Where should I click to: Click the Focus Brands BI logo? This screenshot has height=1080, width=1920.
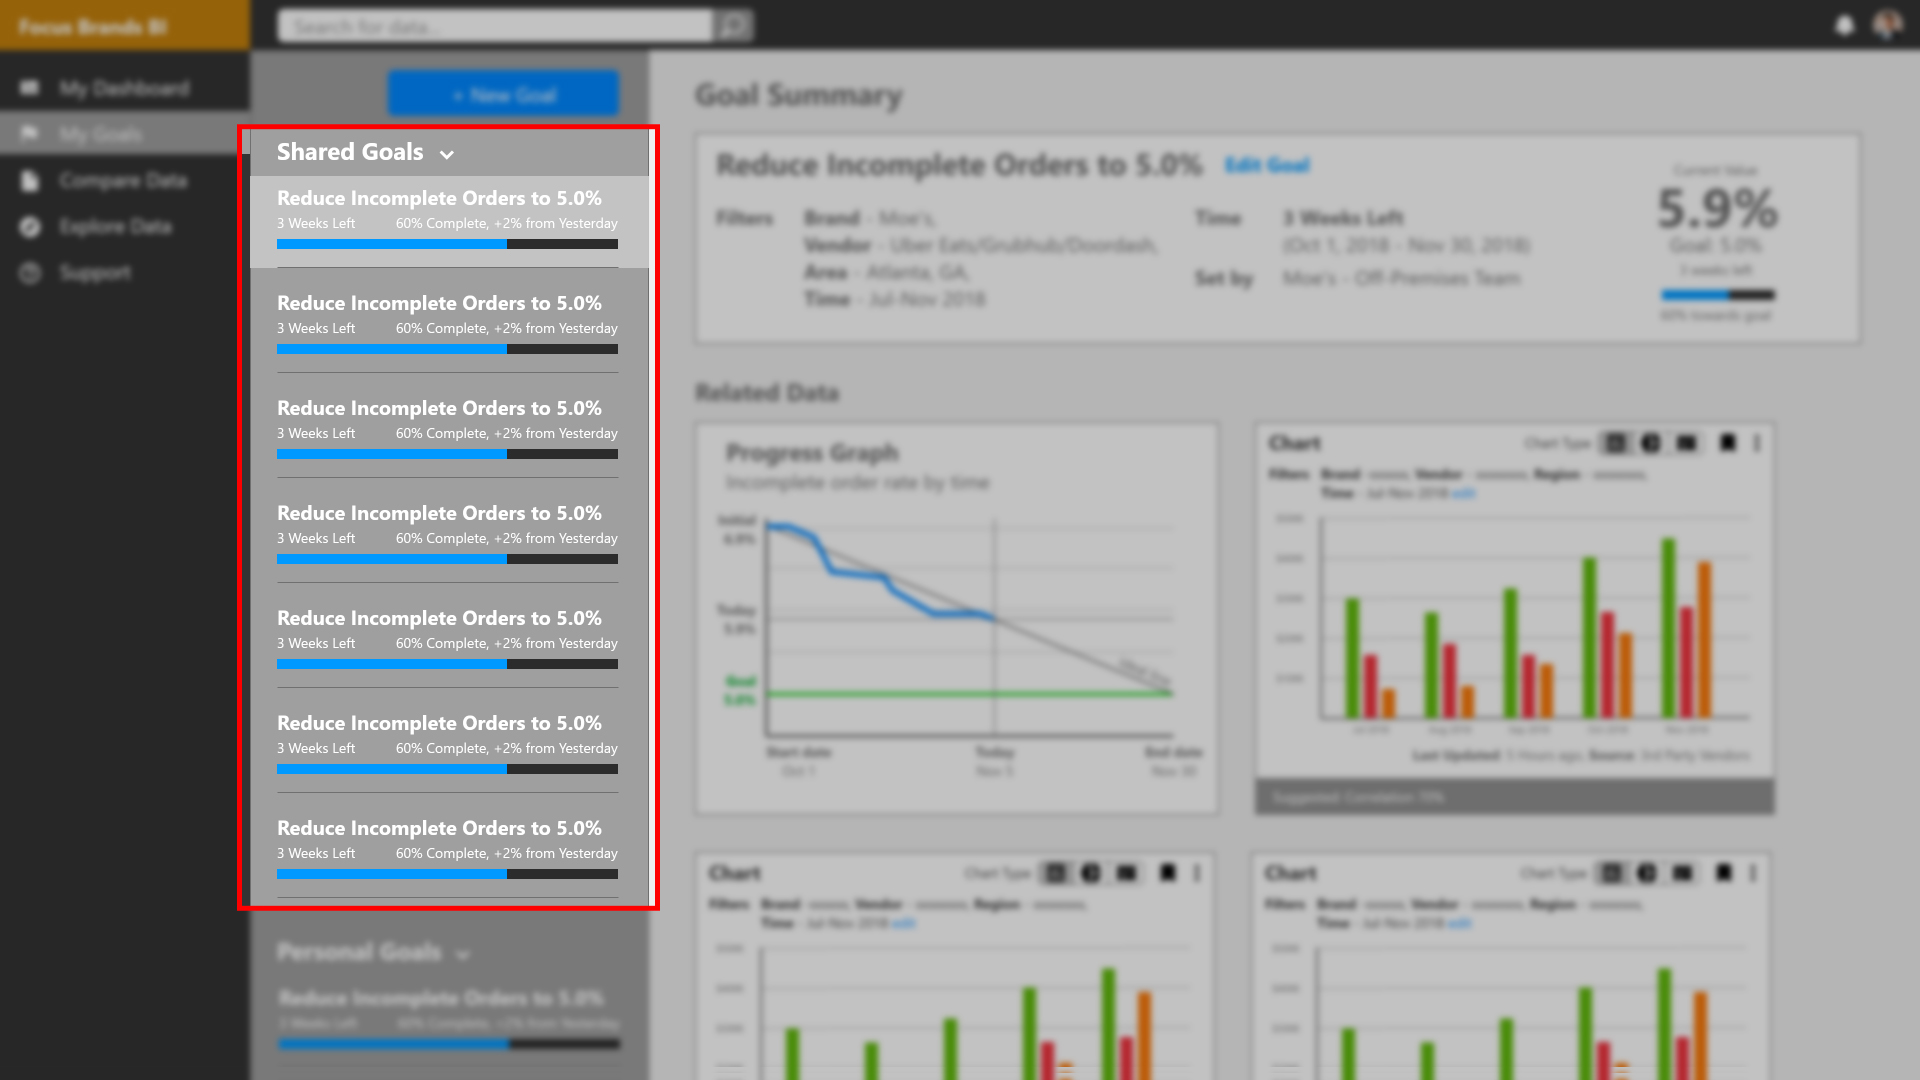[x=92, y=26]
